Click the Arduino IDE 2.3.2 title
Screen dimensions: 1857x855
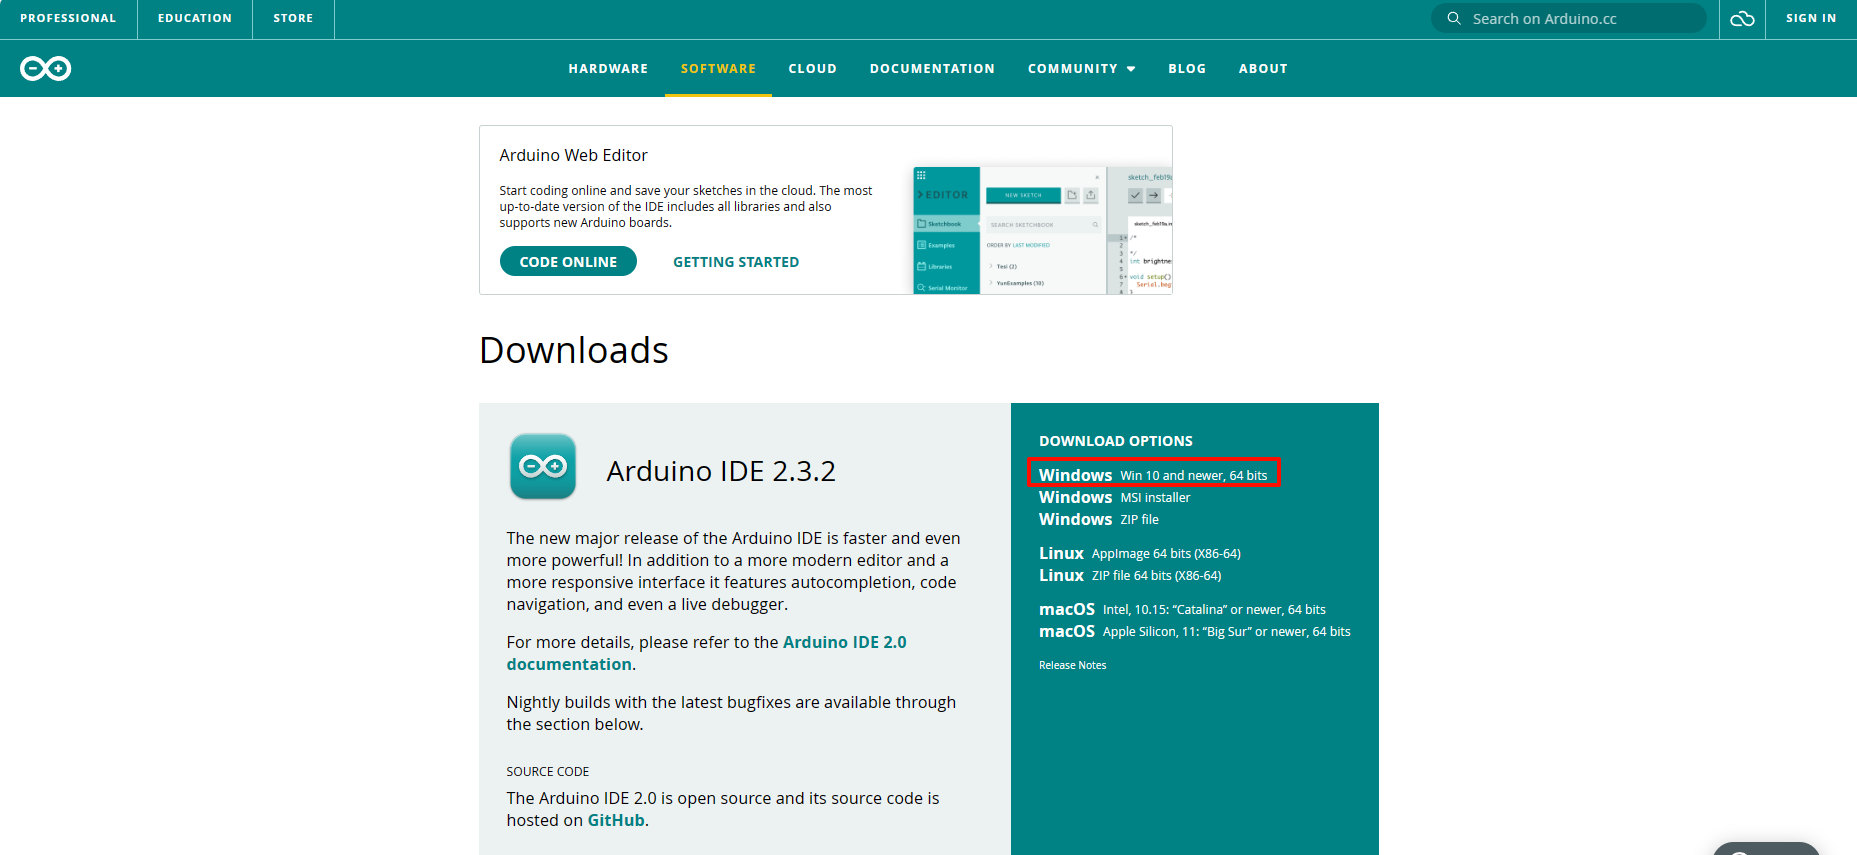click(x=720, y=471)
